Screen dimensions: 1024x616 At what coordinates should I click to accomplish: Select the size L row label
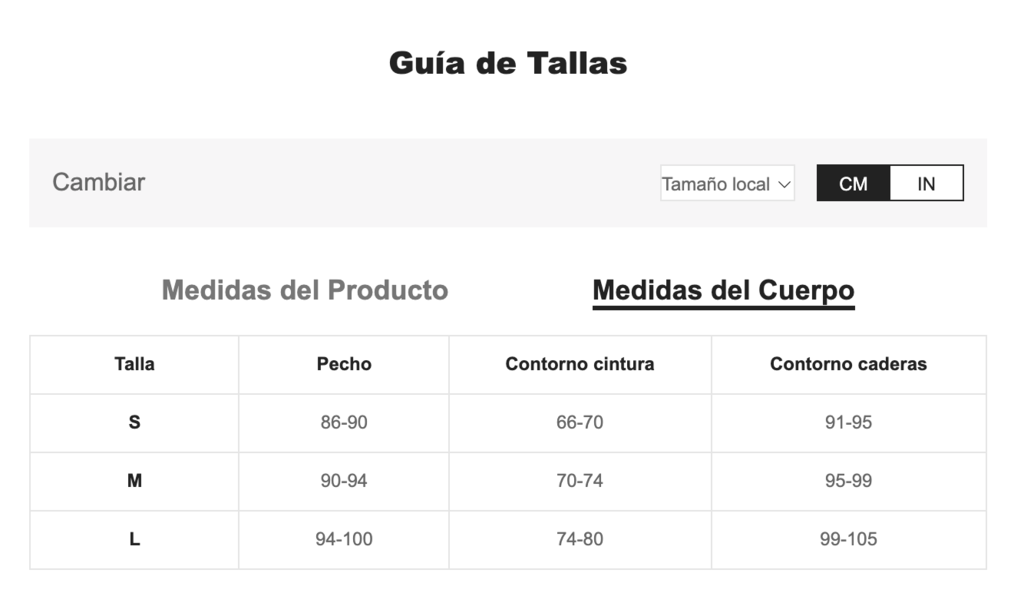coord(135,539)
